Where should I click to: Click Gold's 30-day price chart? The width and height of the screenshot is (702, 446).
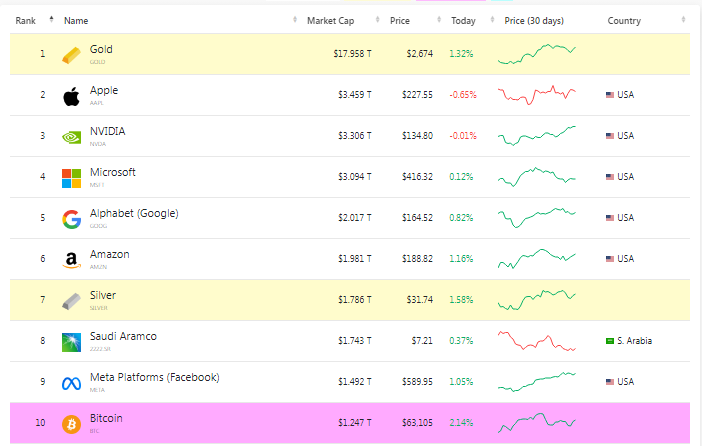(x=537, y=54)
